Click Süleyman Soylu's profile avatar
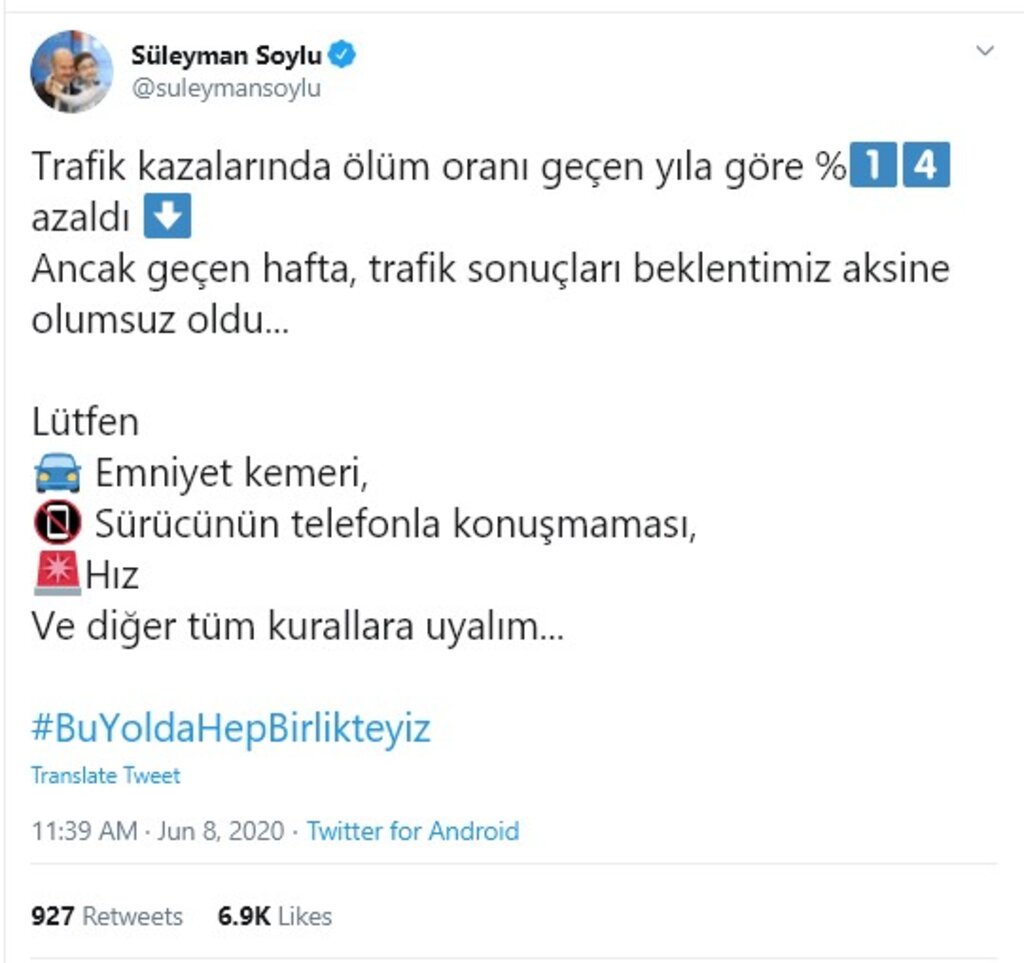Image resolution: width=1024 pixels, height=963 pixels. point(71,72)
